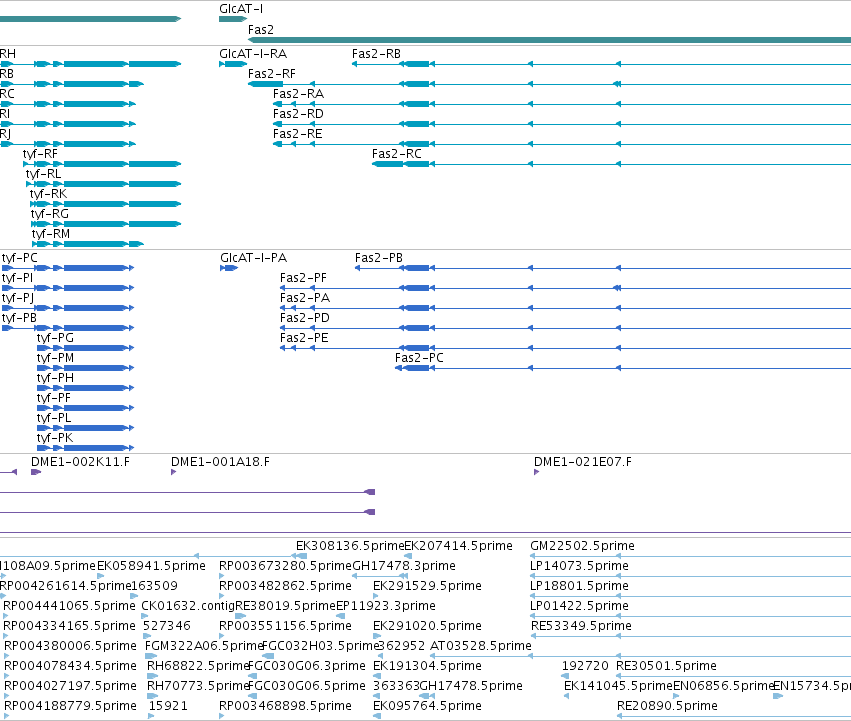This screenshot has width=851, height=721.
Task: Select the EK207414.5prime EST label
Action: [x=459, y=546]
